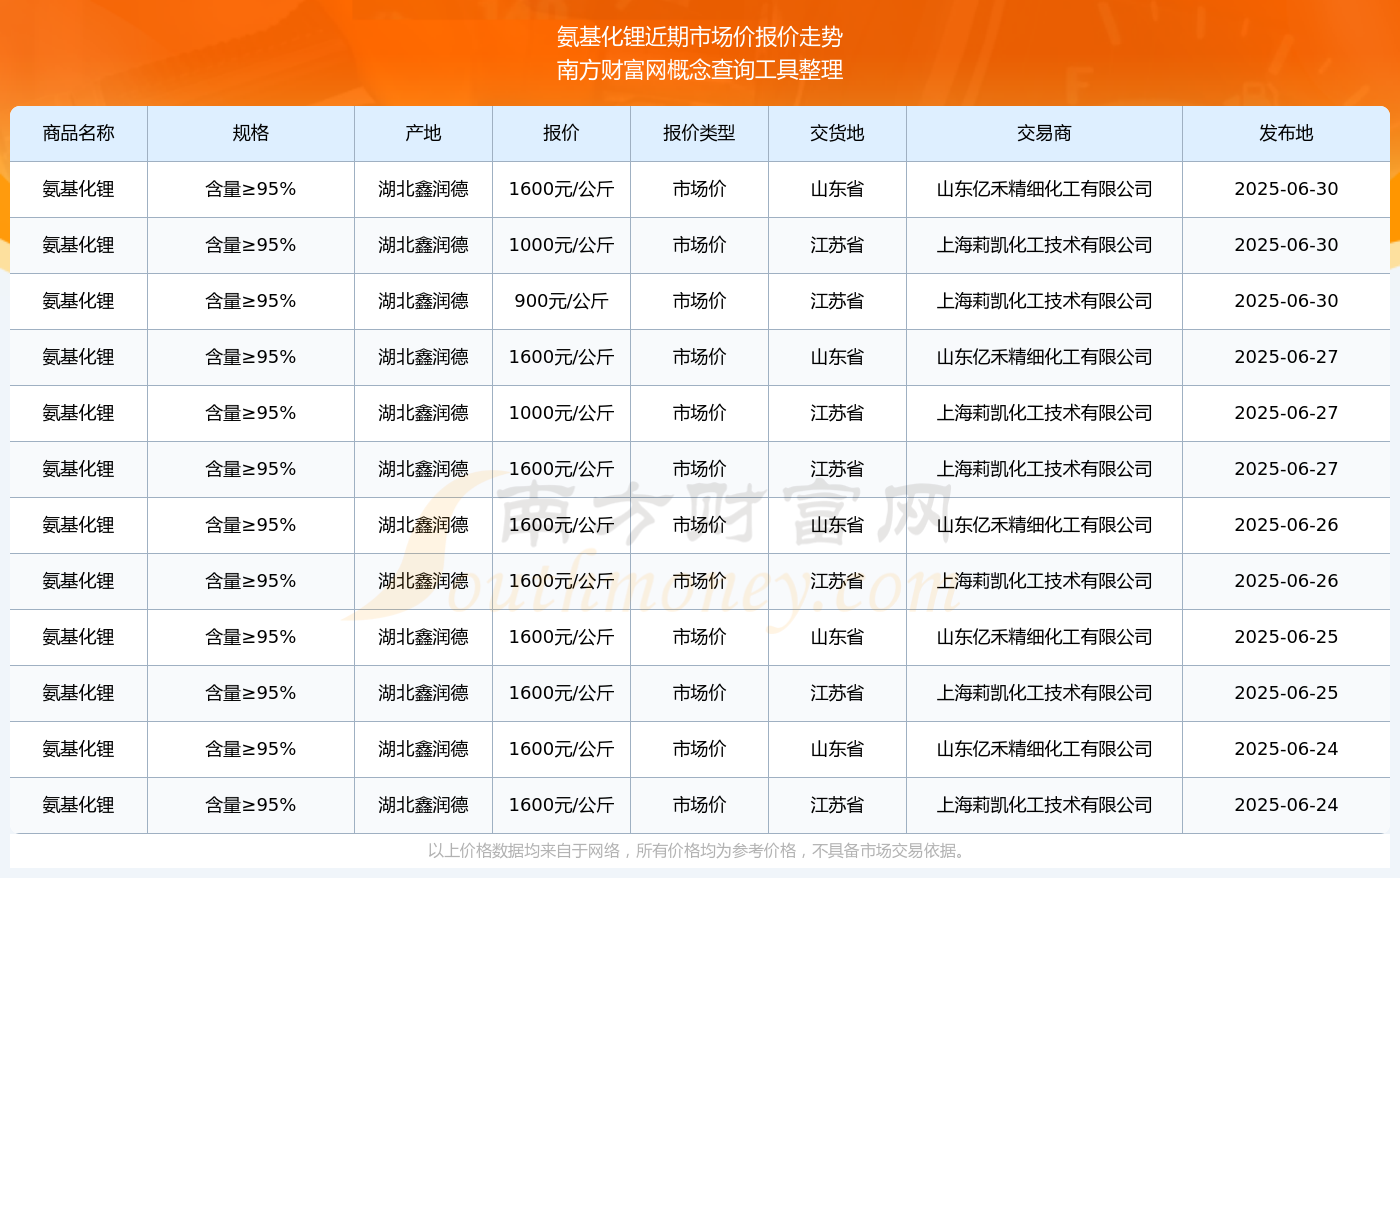The width and height of the screenshot is (1400, 1205).
Task: Click 山东省 in the 2025-06-30 row
Action: tap(837, 189)
